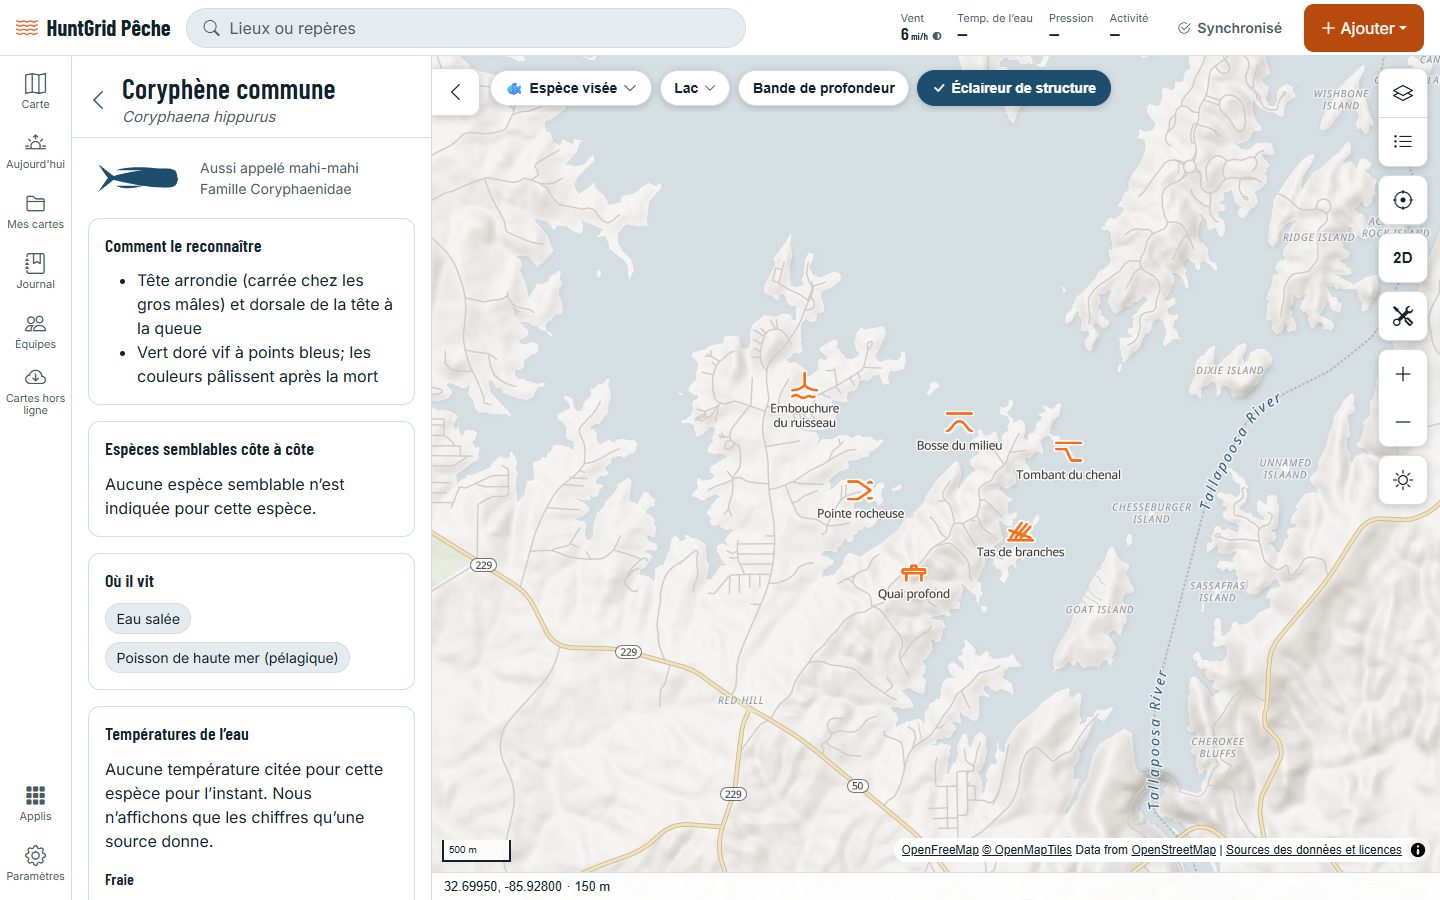The image size is (1440, 900).
Task: Open Sources des données et licences
Action: point(1314,850)
